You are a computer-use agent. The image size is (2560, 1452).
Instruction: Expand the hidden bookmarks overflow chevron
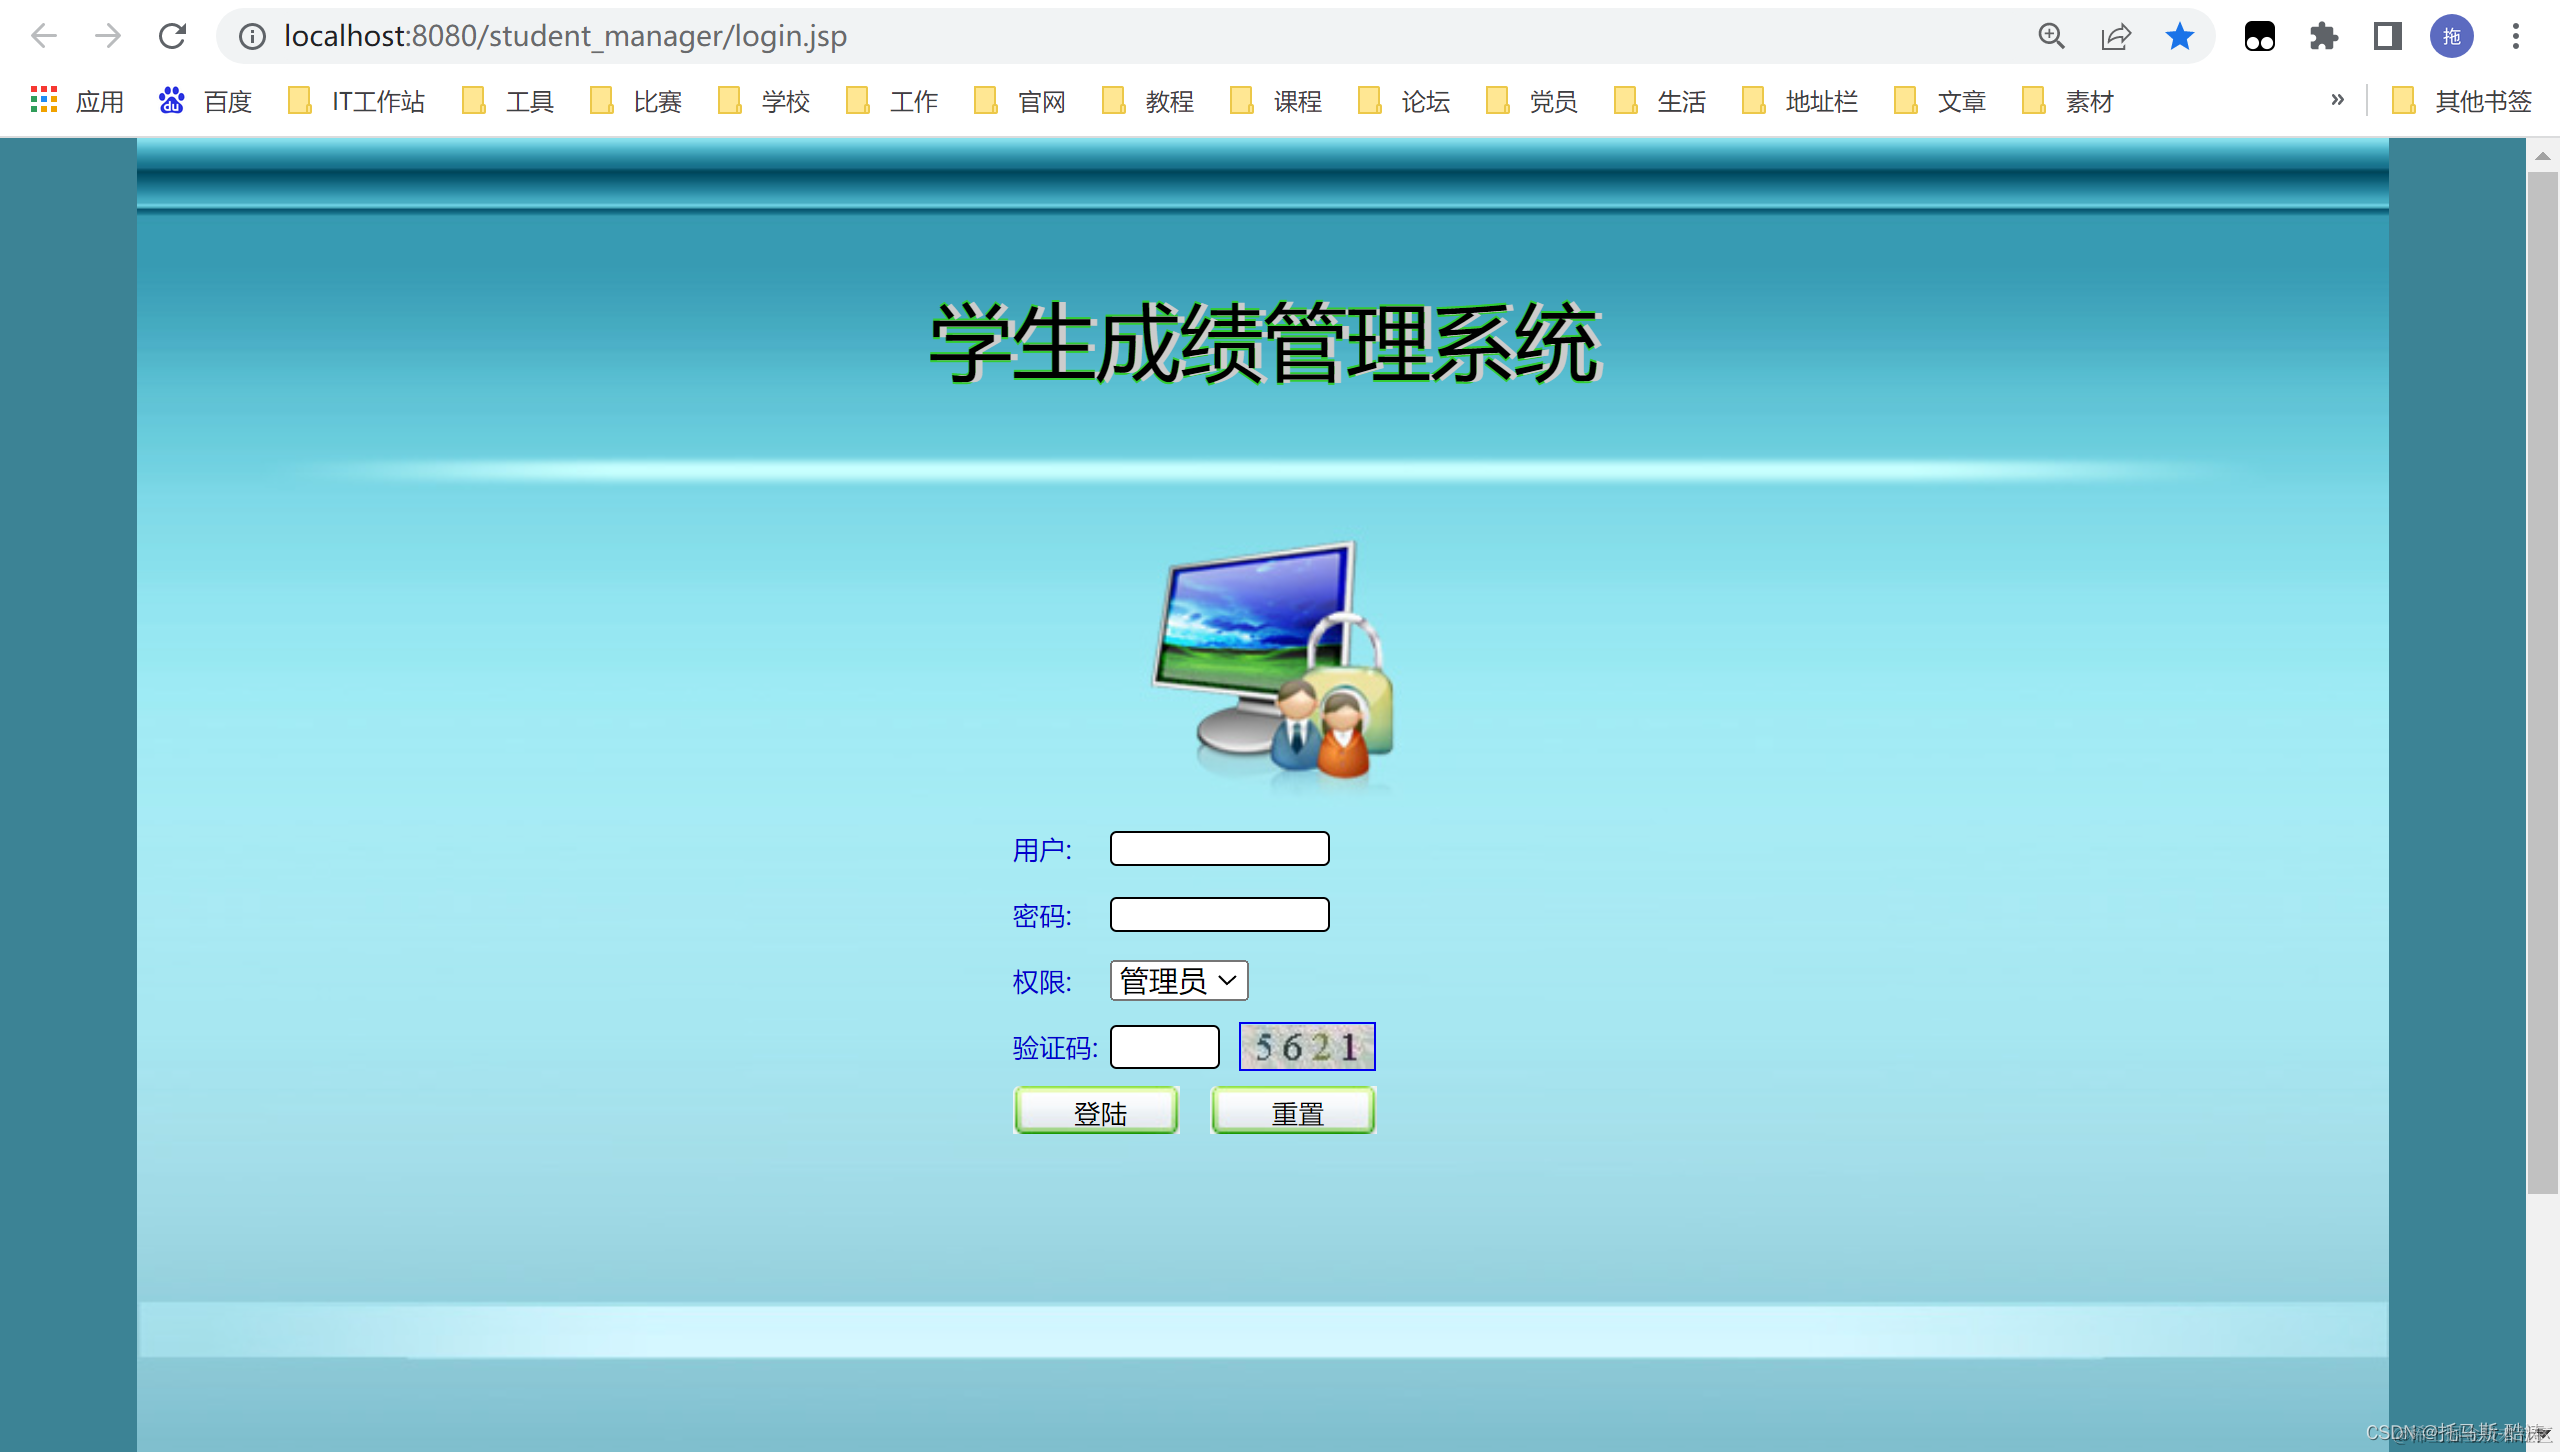(2337, 100)
